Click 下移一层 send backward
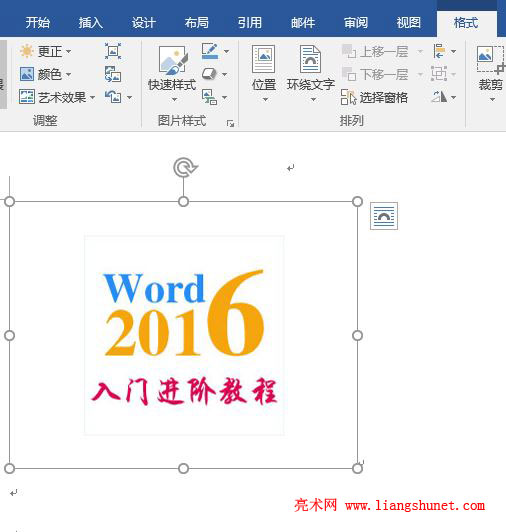Image resolution: width=506 pixels, height=532 pixels. tap(375, 74)
